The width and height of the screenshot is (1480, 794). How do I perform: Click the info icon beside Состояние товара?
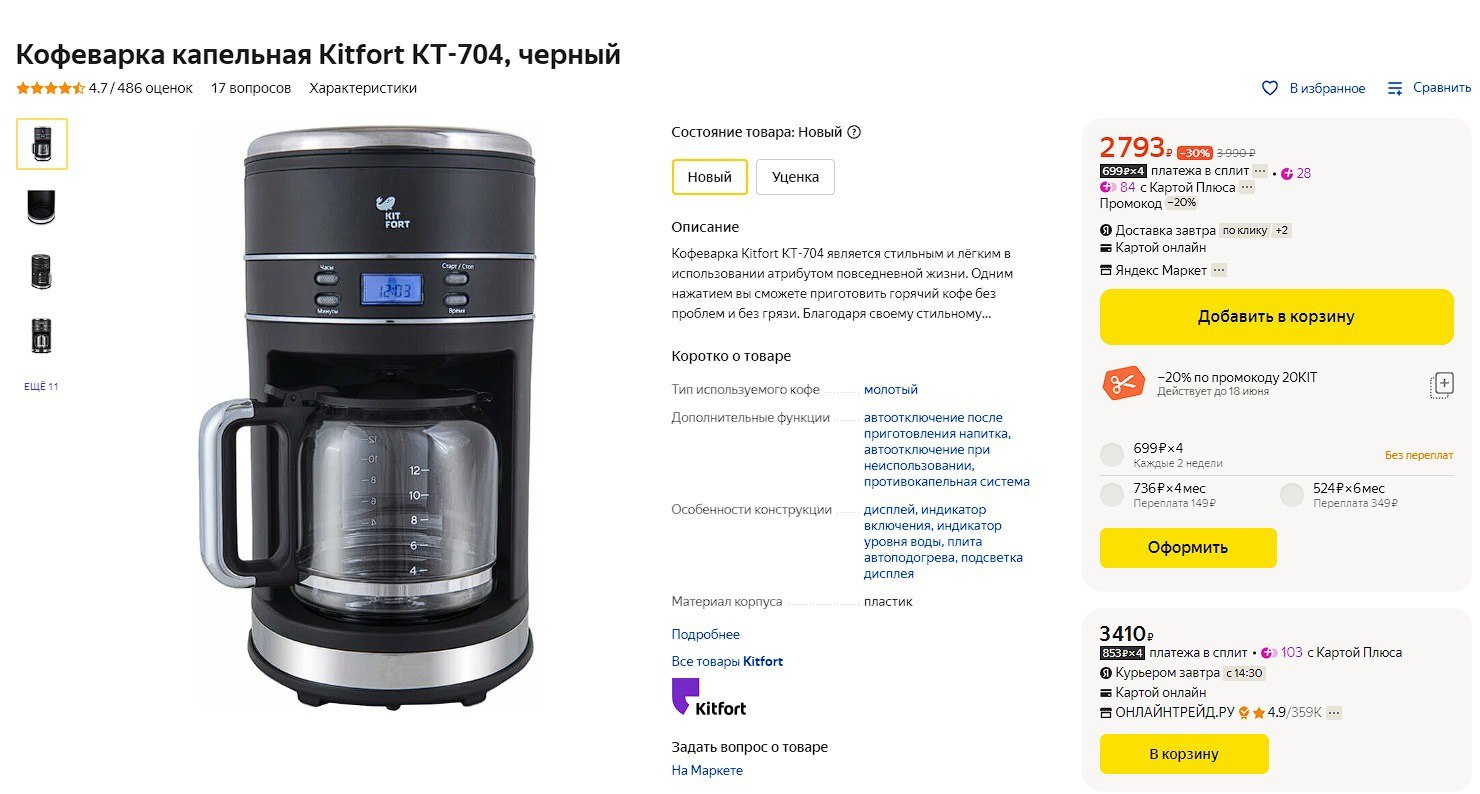coord(854,132)
